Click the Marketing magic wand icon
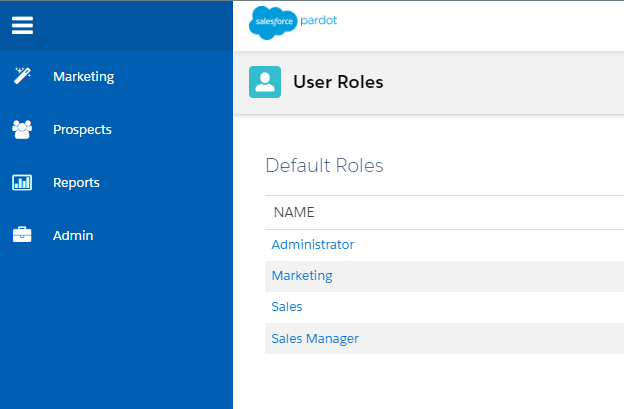 coord(22,76)
